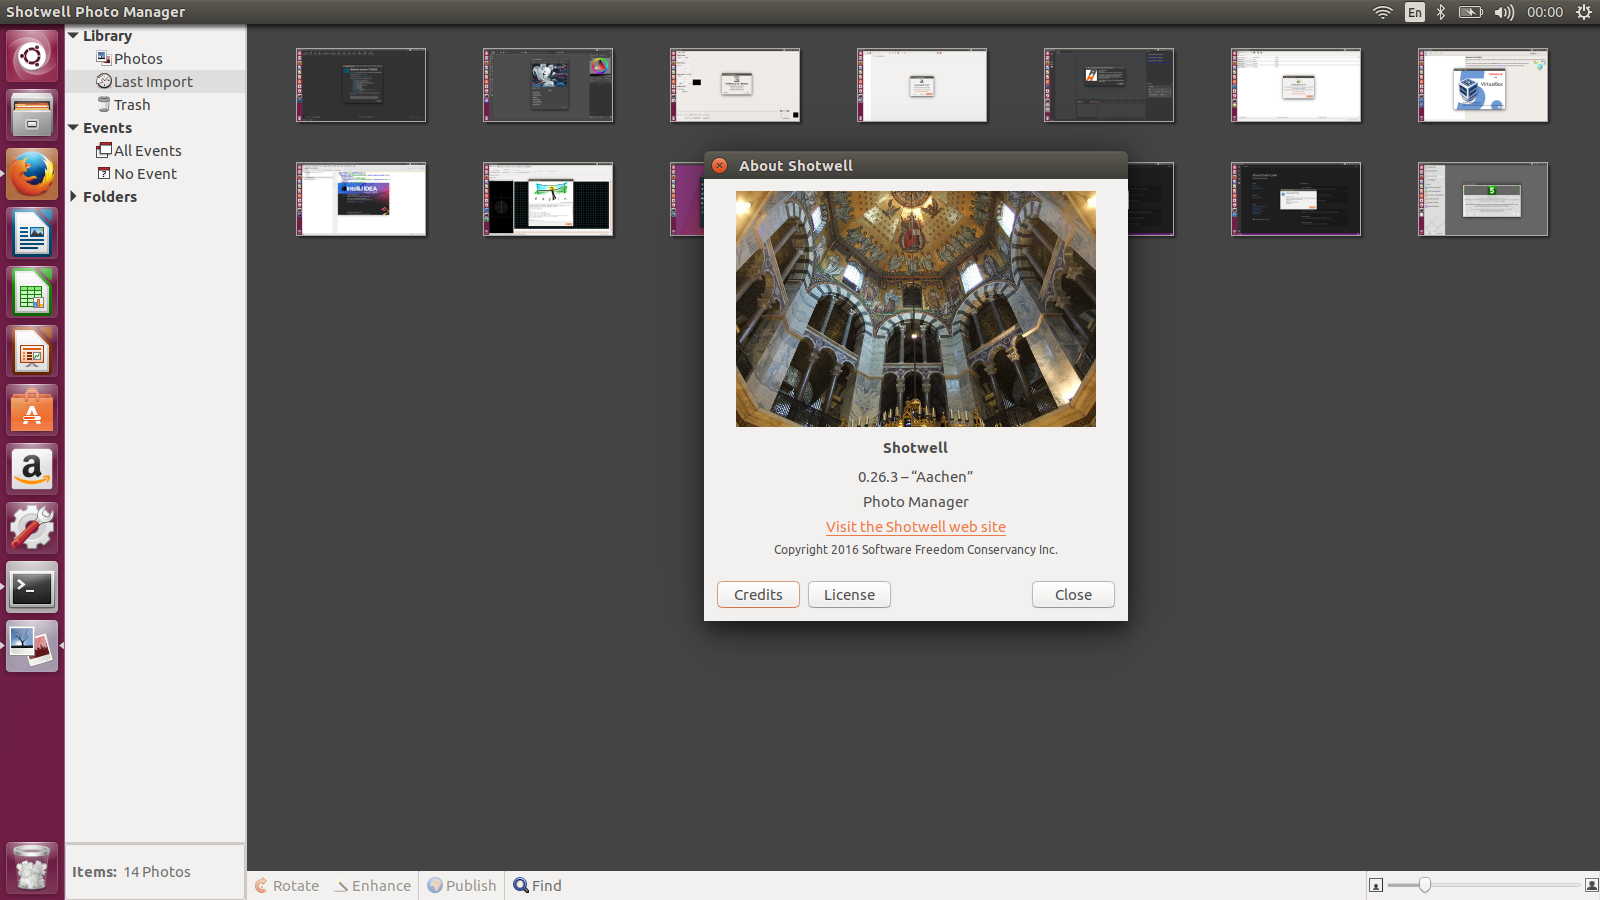Screen dimensions: 1600x900
Task: Click the large-thumbnails icon right of zoom slider
Action: [1592, 885]
